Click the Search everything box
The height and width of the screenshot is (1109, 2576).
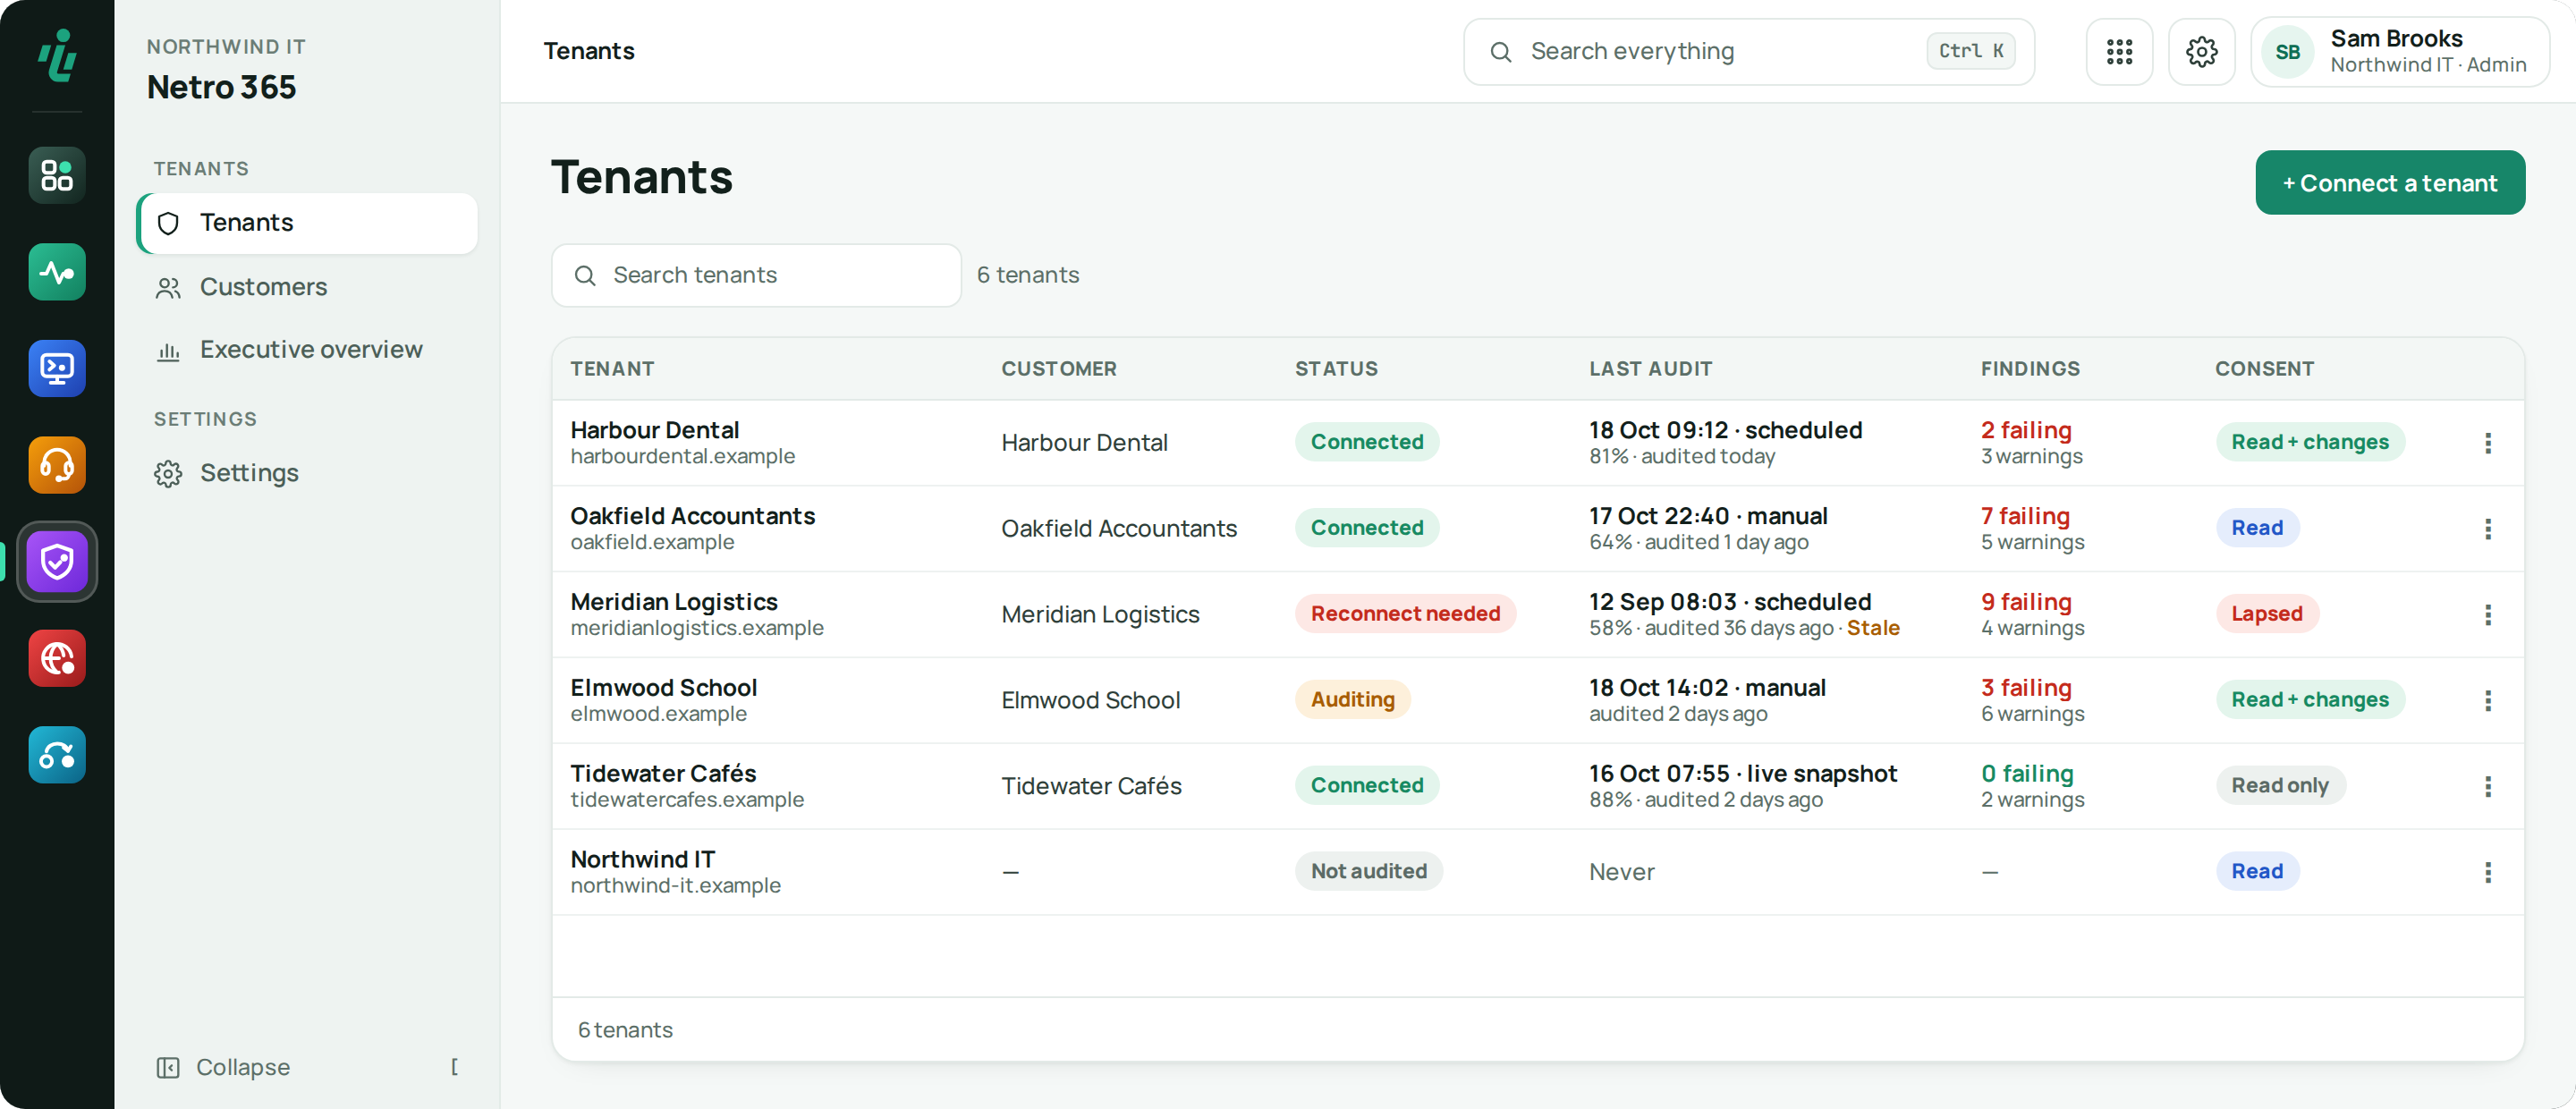[x=1748, y=51]
